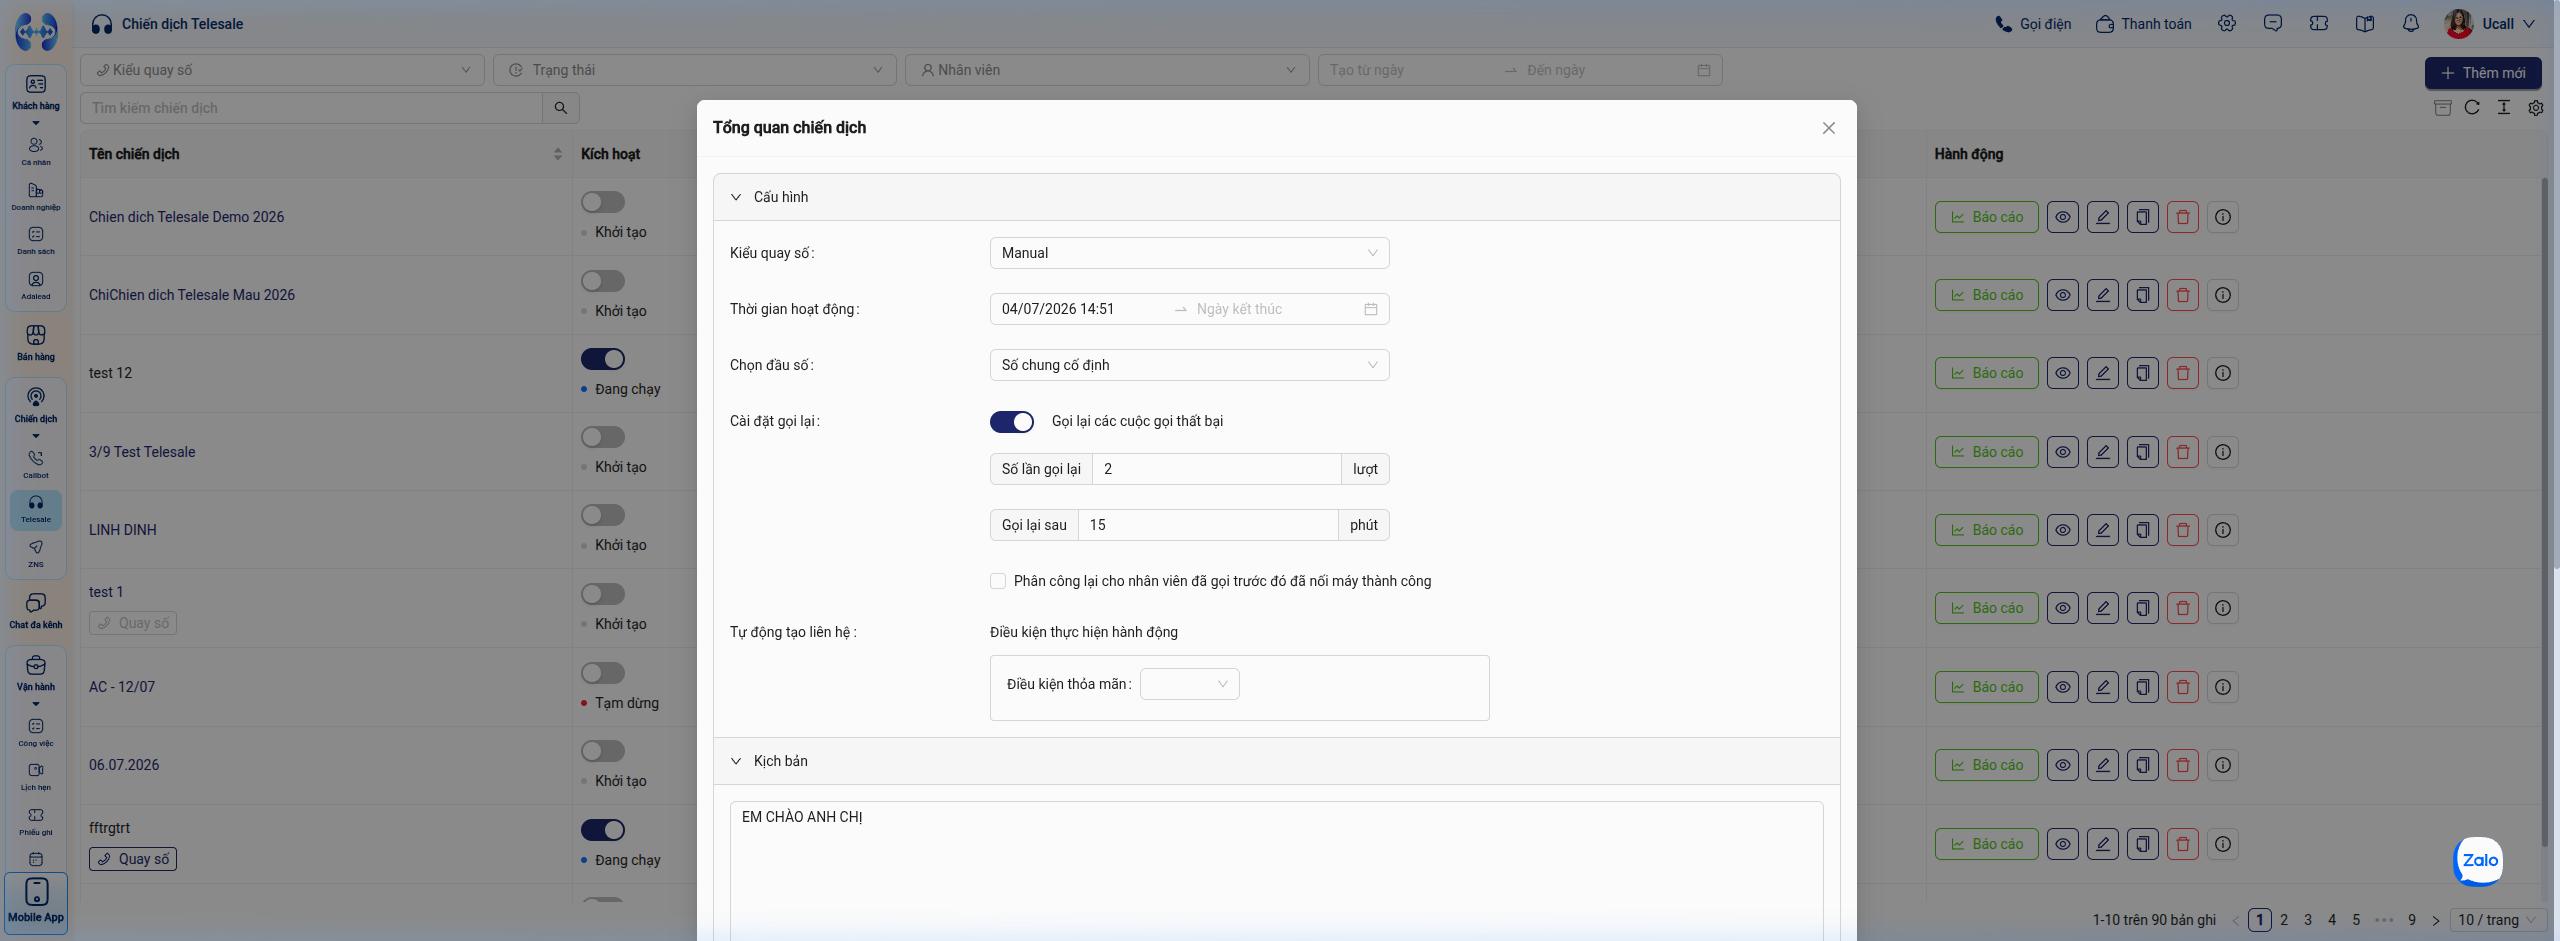Duplicate the 3/9 Test Telesale campaign

tap(2142, 452)
